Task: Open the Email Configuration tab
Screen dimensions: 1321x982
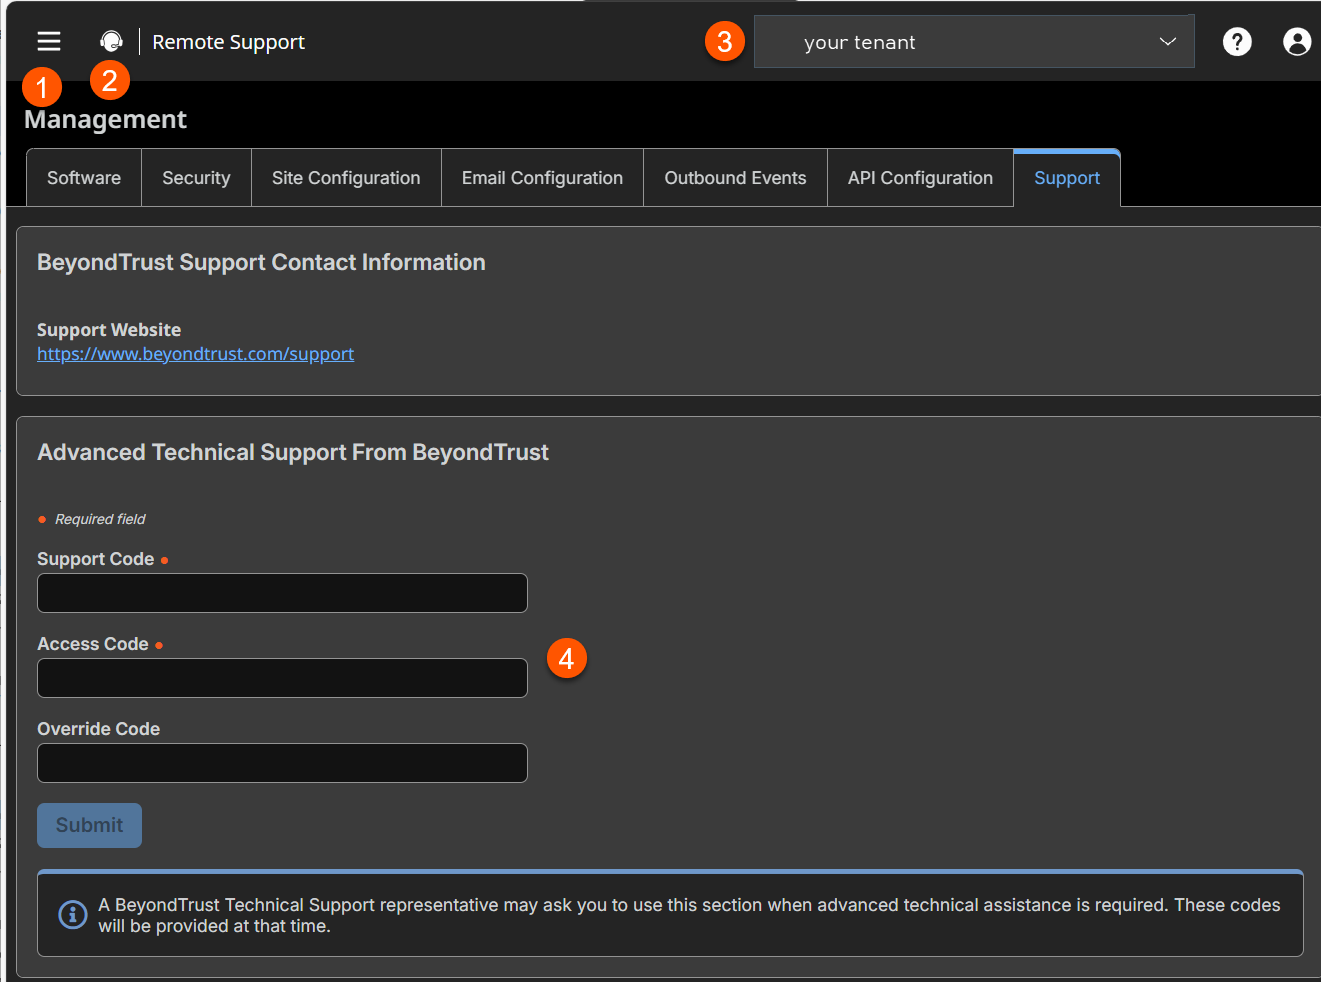Action: coord(542,178)
